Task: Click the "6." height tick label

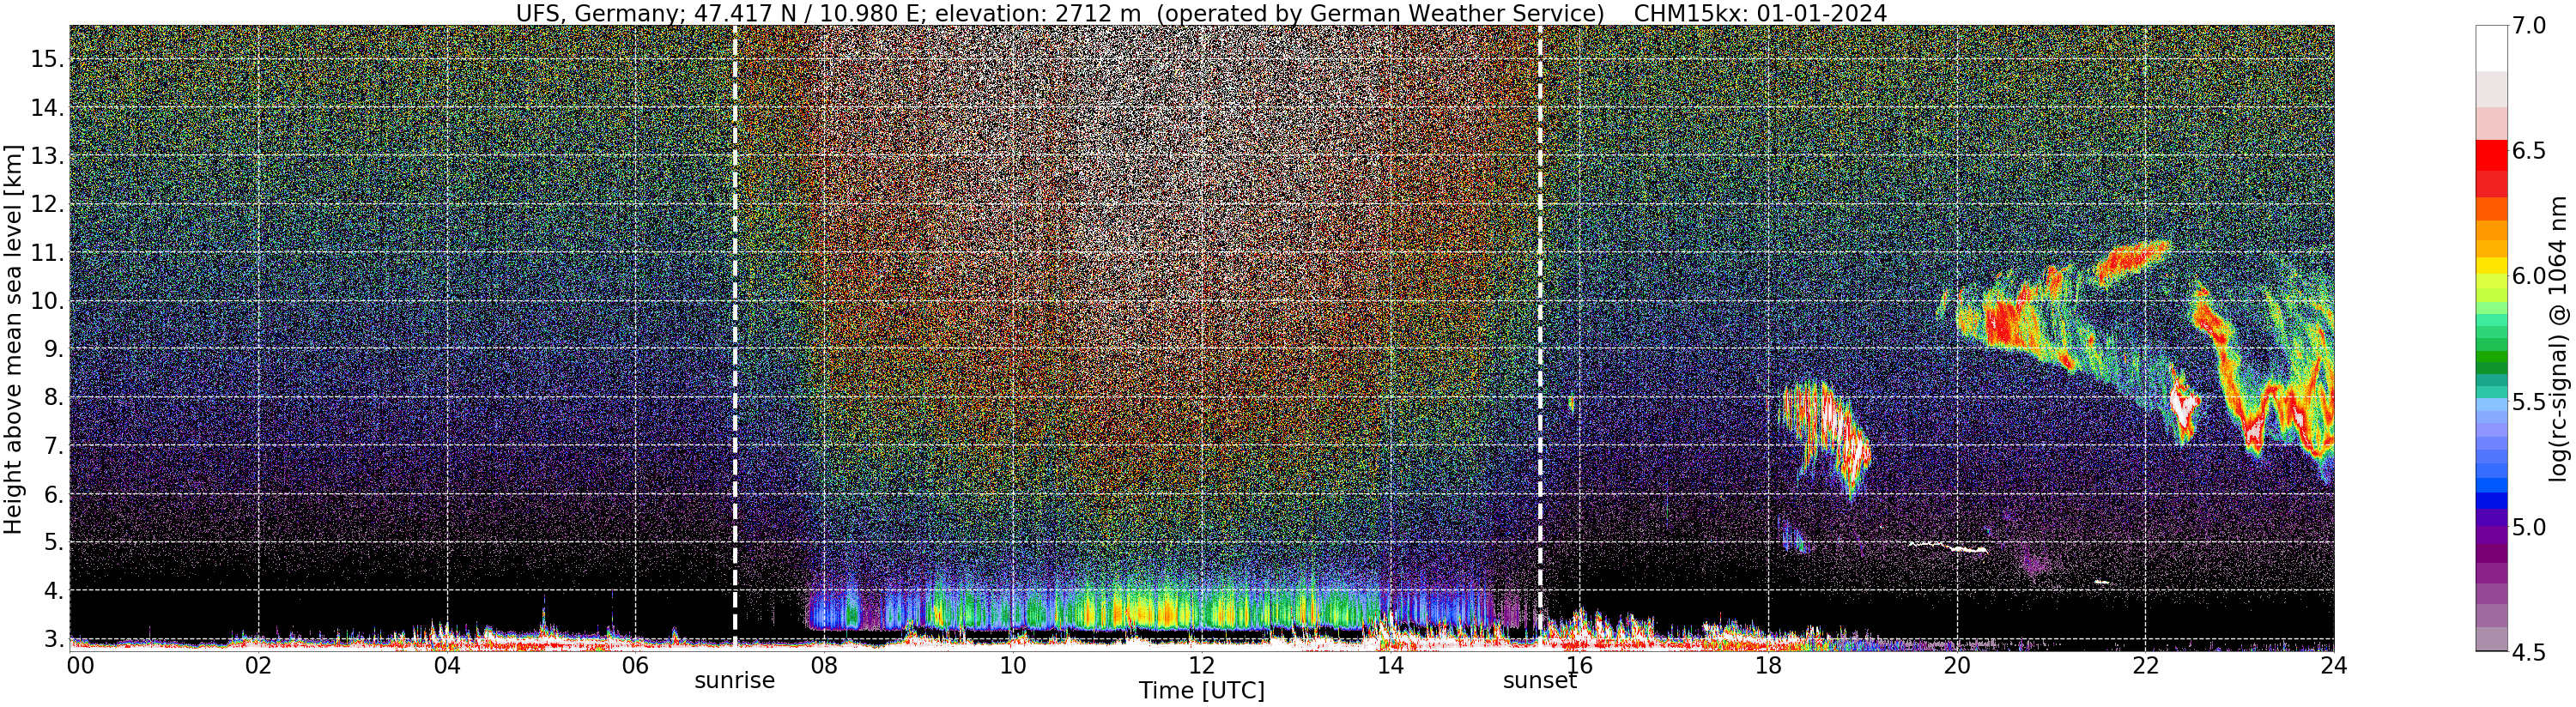Action: (x=54, y=494)
